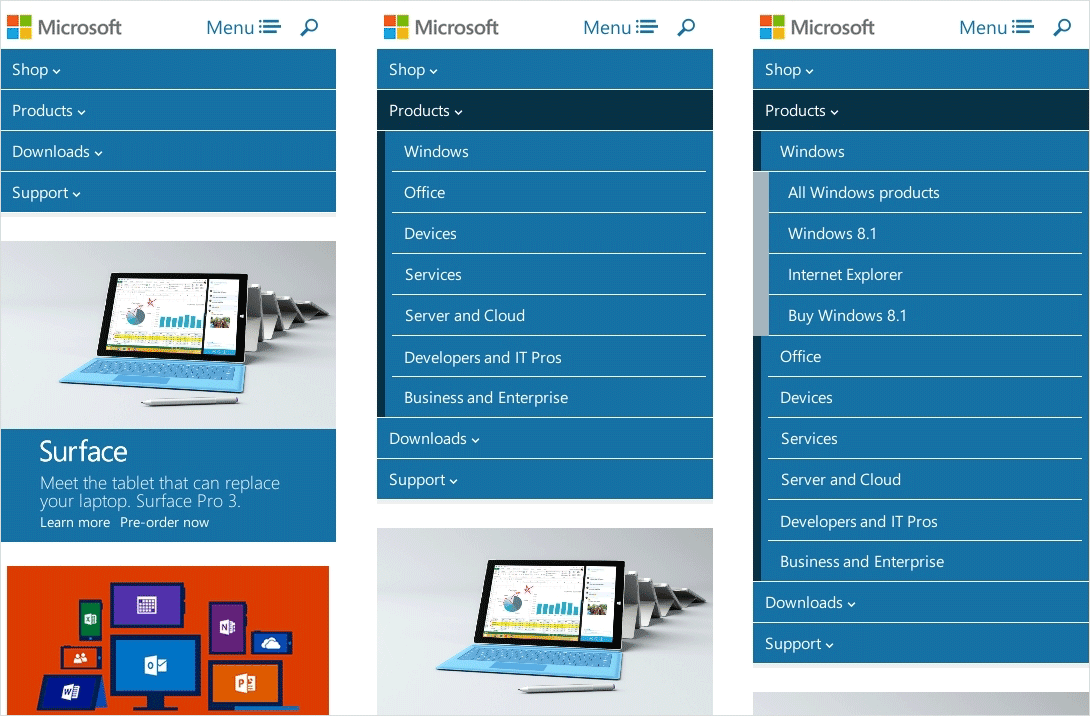The width and height of the screenshot is (1090, 716).
Task: Open All Windows products
Action: pos(929,193)
